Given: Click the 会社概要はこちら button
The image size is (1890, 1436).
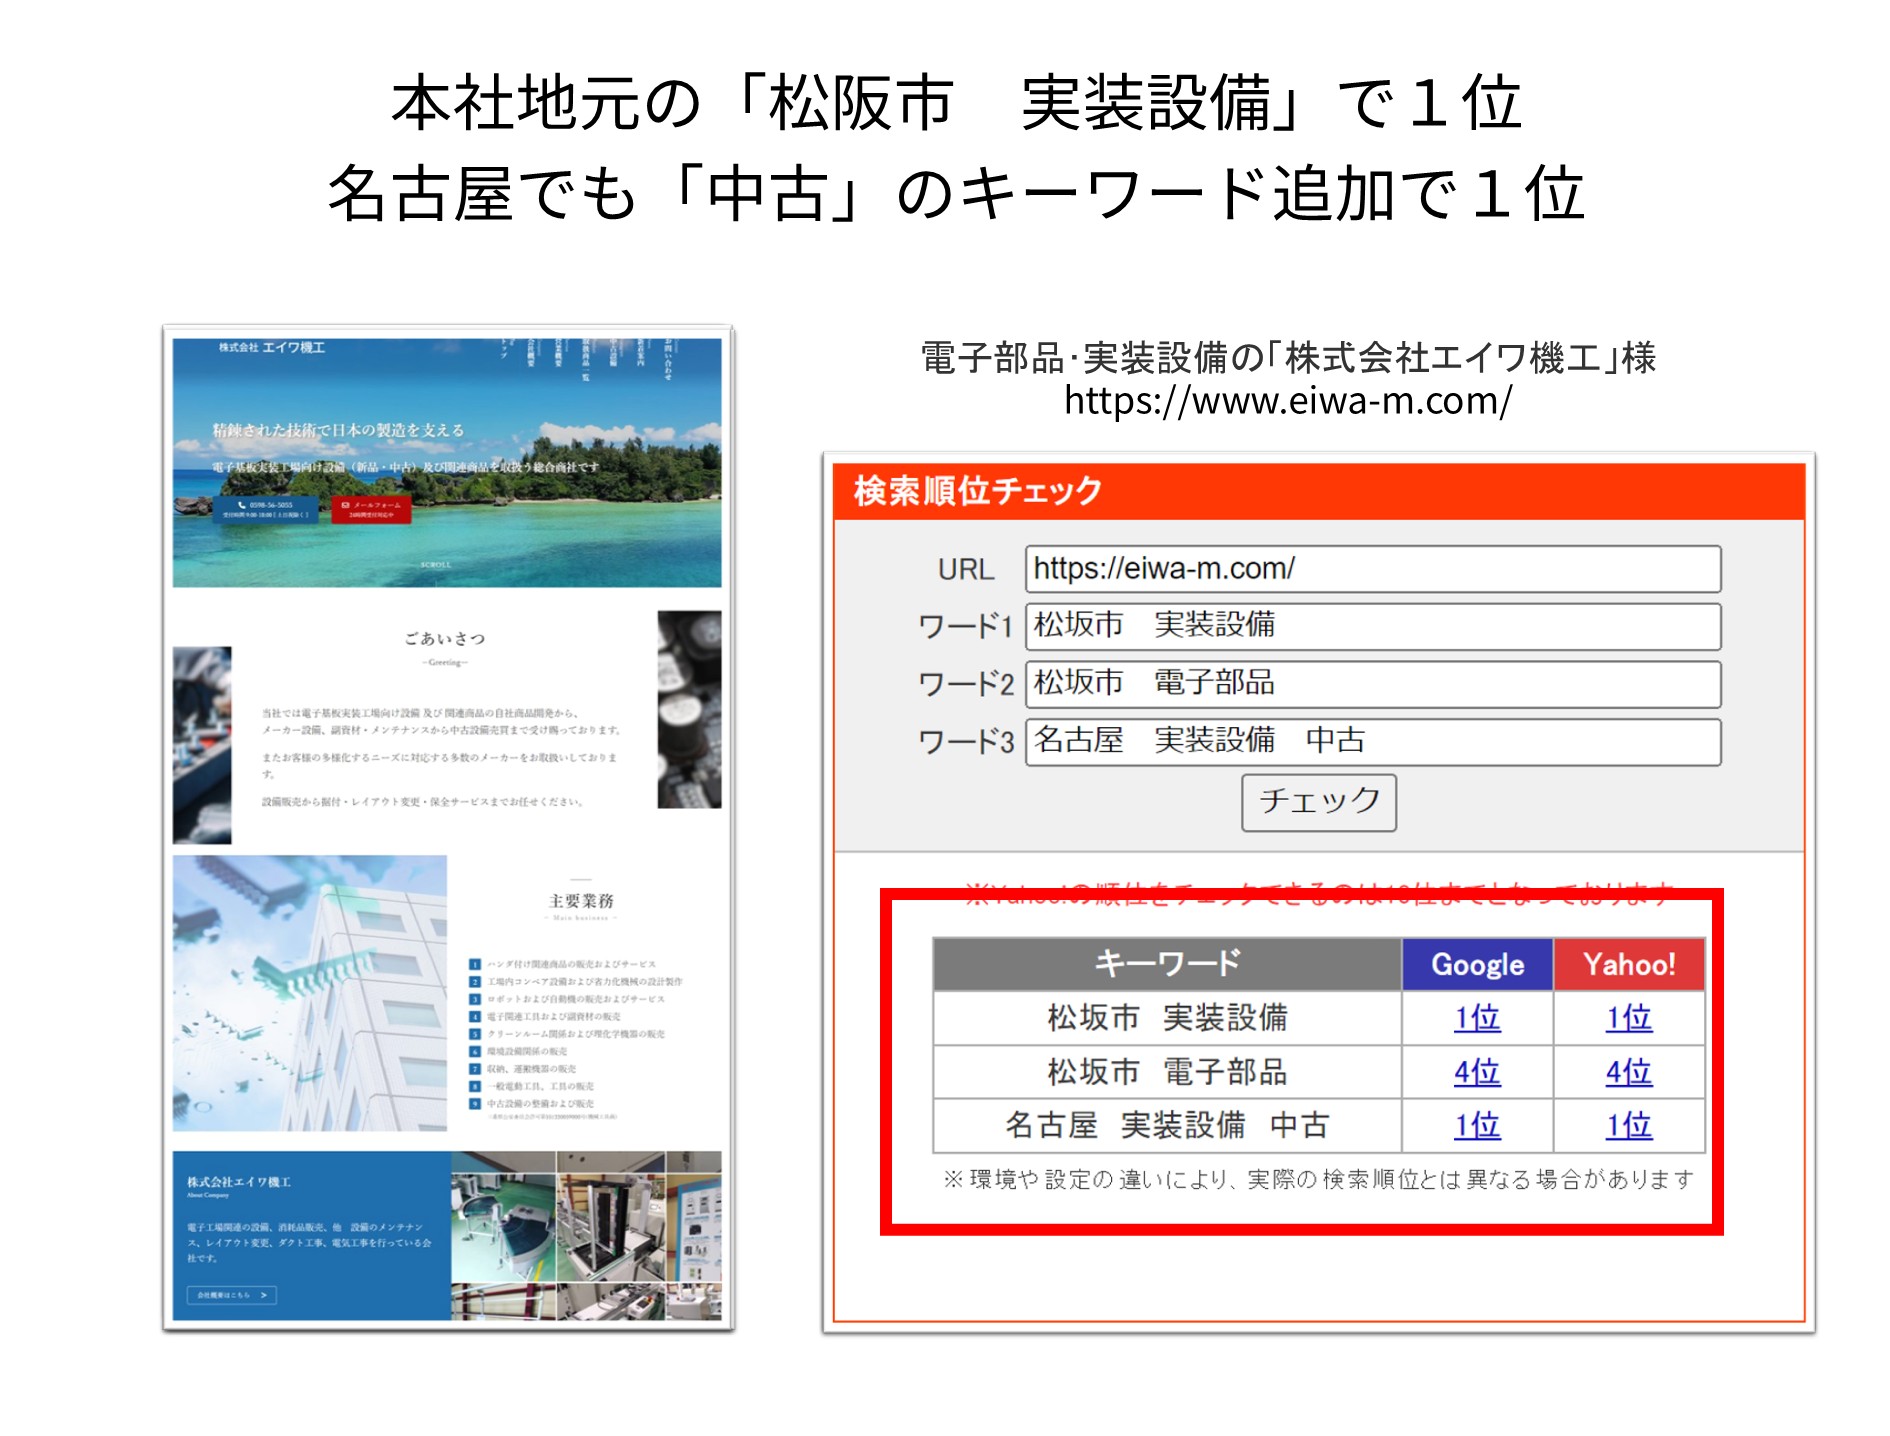Looking at the screenshot, I should tap(231, 1295).
